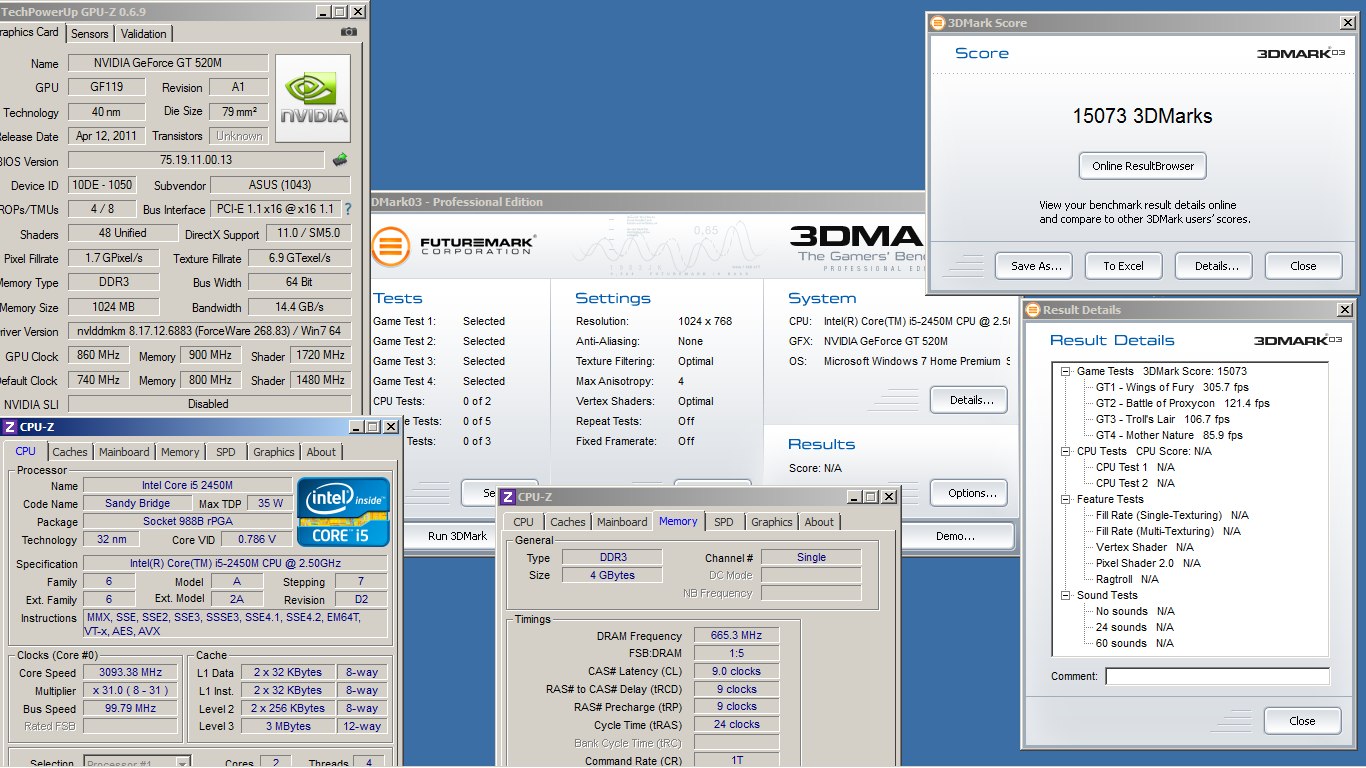Click the '15073 3DMarks' score text
The width and height of the screenshot is (1366, 768).
(1142, 116)
